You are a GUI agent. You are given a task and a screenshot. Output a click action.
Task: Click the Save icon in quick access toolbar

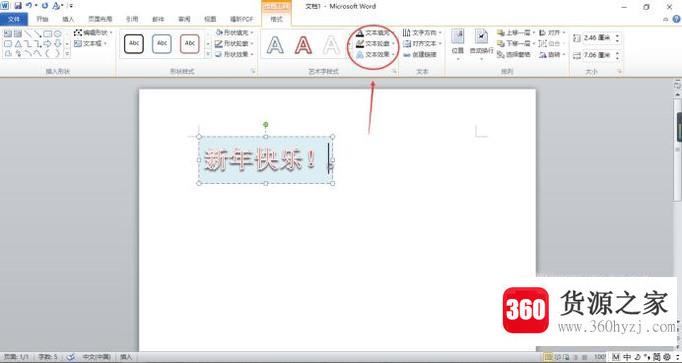pos(17,6)
